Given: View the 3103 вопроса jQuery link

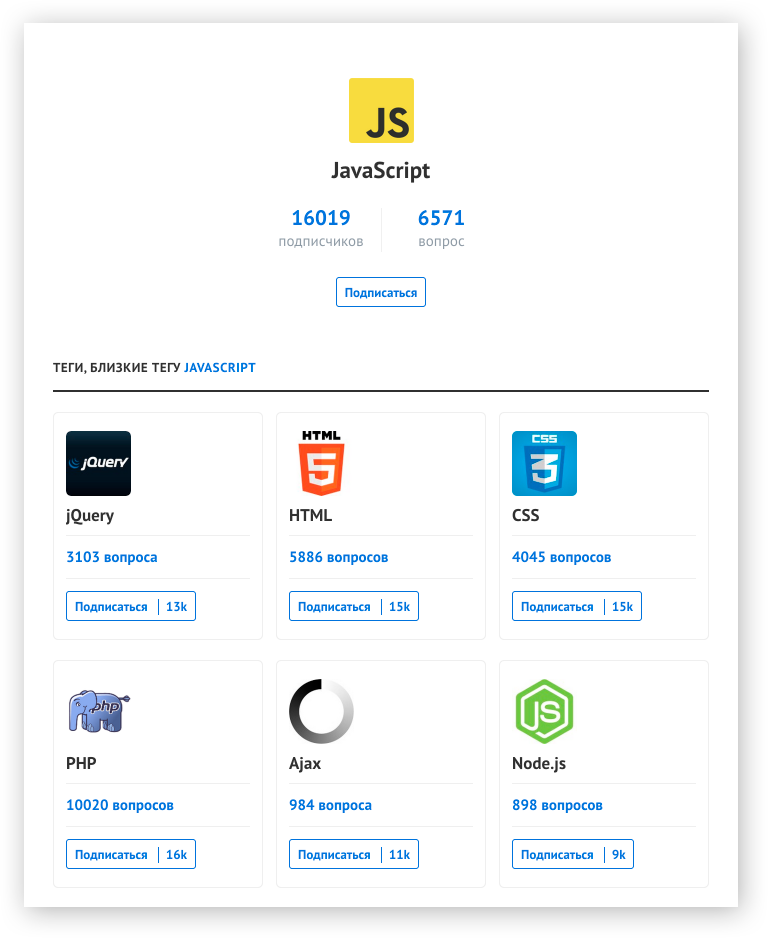Looking at the screenshot, I should (x=112, y=557).
